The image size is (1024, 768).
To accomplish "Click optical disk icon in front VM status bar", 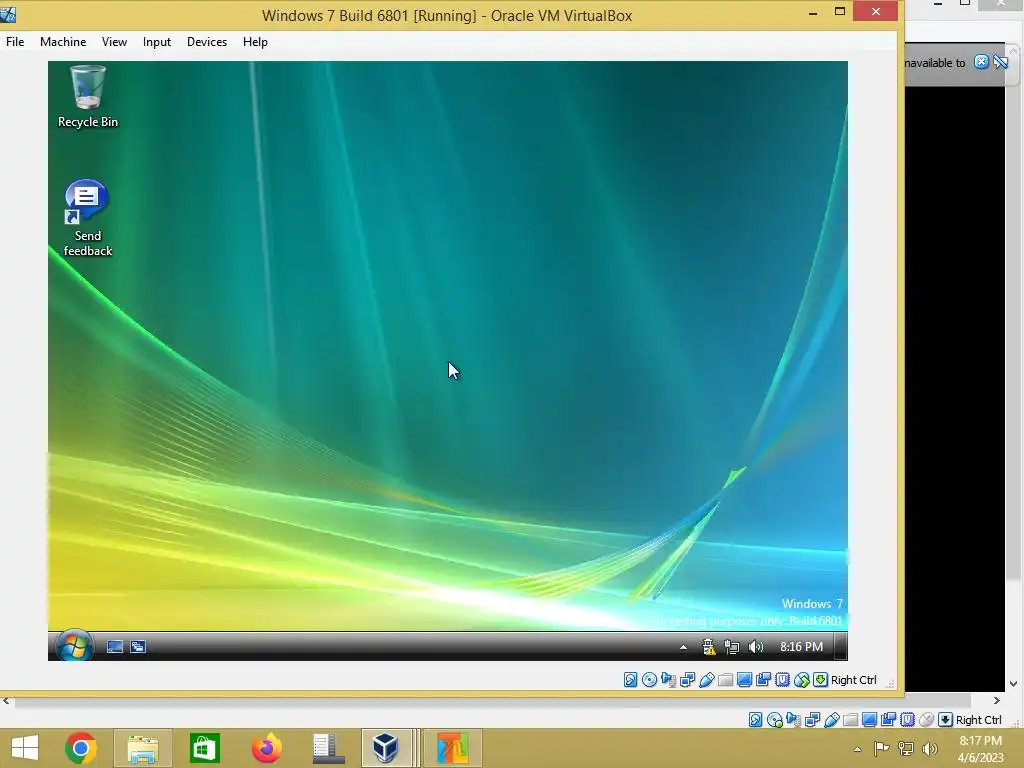I will [649, 680].
